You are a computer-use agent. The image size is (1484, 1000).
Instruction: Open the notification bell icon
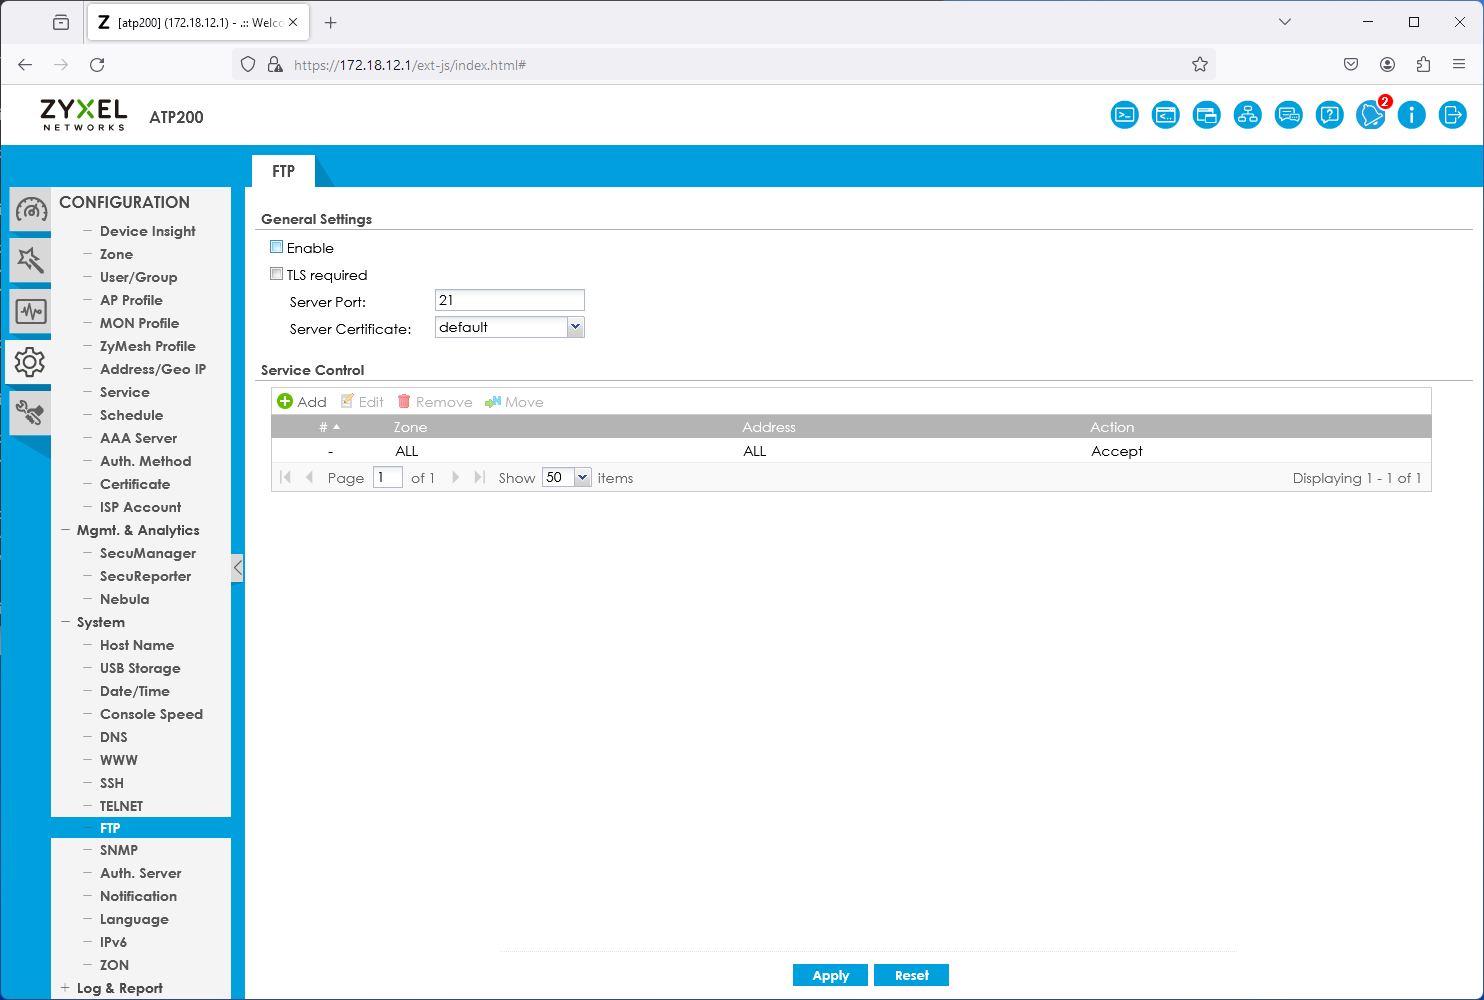pos(1371,115)
